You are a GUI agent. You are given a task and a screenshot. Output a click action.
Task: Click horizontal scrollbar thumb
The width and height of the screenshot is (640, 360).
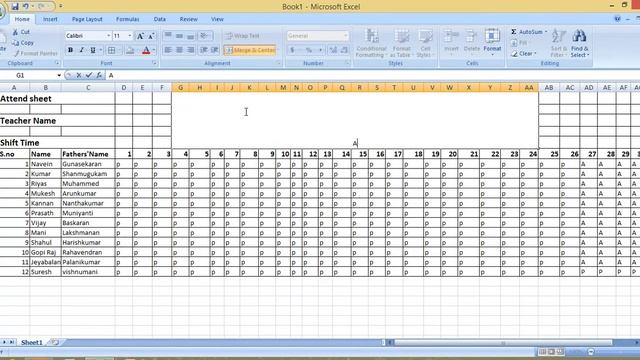(503, 342)
